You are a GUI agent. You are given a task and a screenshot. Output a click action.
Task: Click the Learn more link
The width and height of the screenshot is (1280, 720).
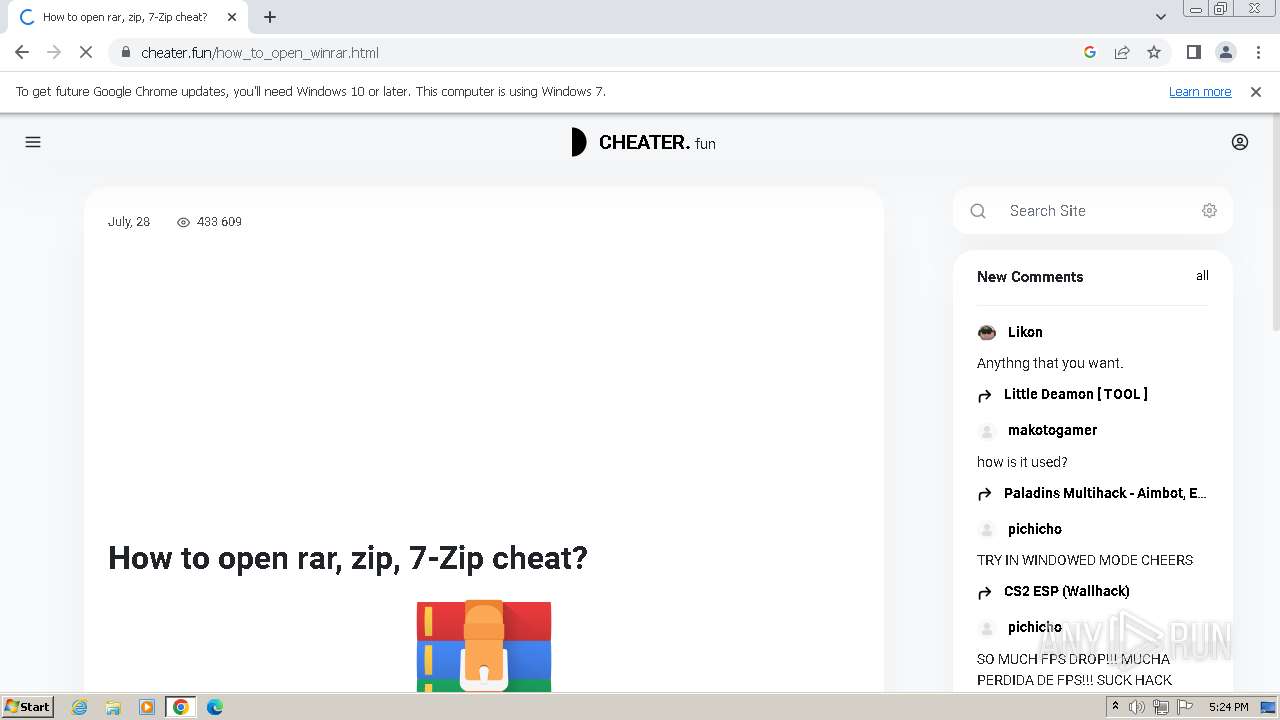1200,91
